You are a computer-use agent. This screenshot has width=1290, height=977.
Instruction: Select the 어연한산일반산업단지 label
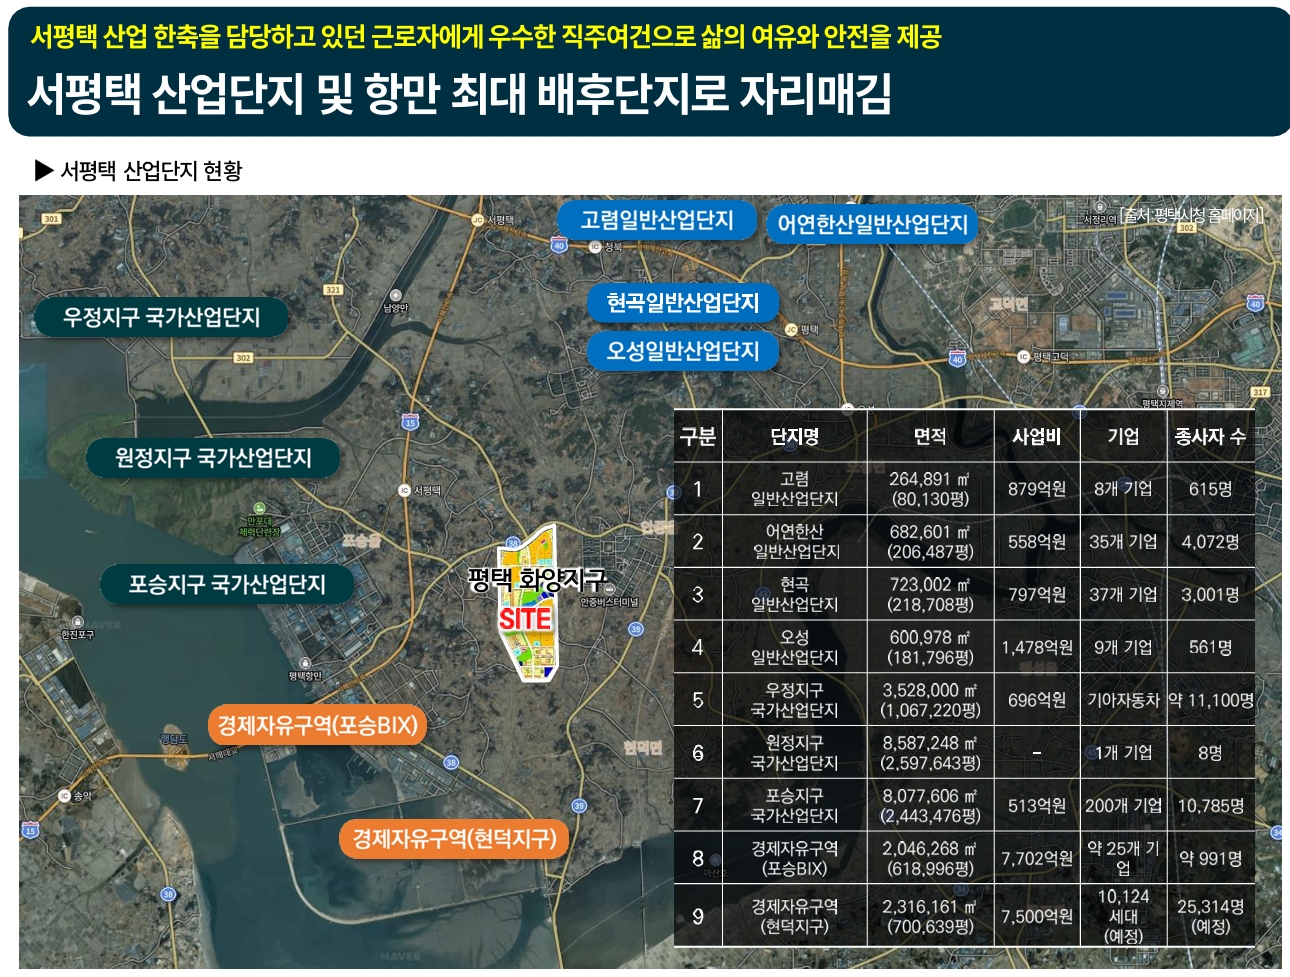tap(871, 225)
